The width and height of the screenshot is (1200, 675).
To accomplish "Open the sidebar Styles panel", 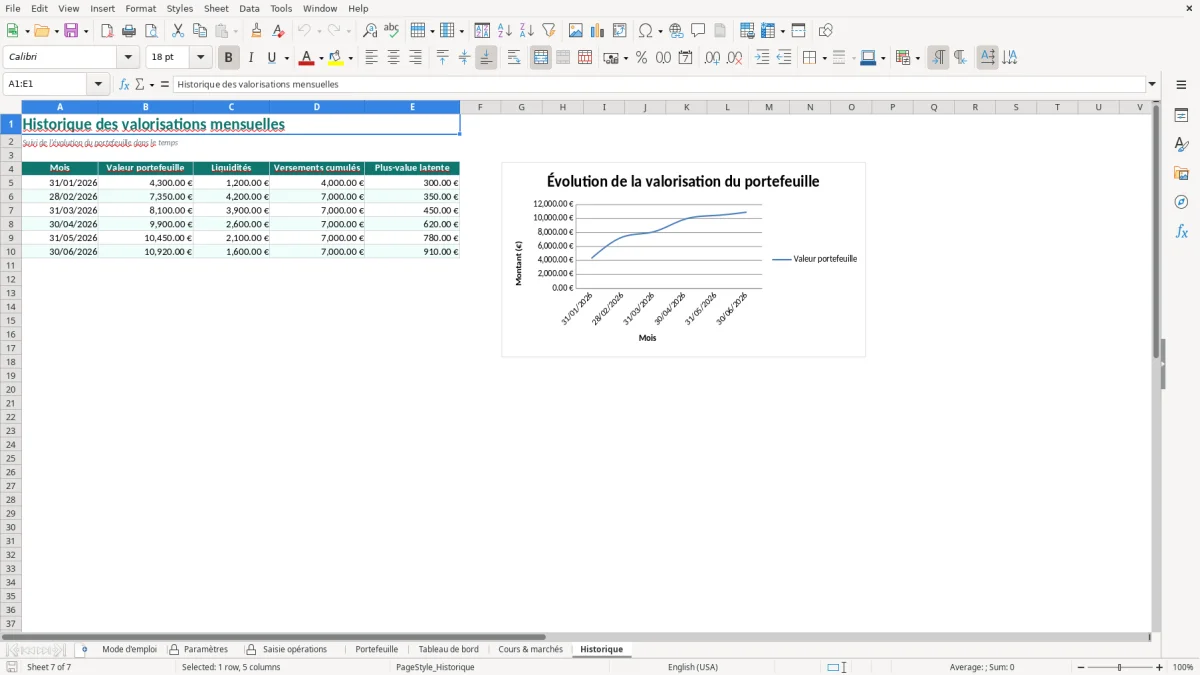I will pyautogui.click(x=1181, y=145).
